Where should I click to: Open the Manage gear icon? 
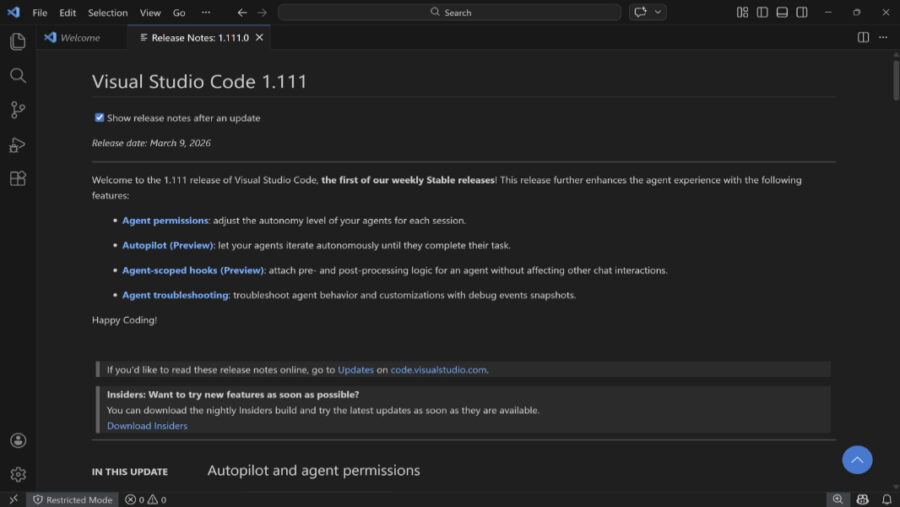point(18,474)
